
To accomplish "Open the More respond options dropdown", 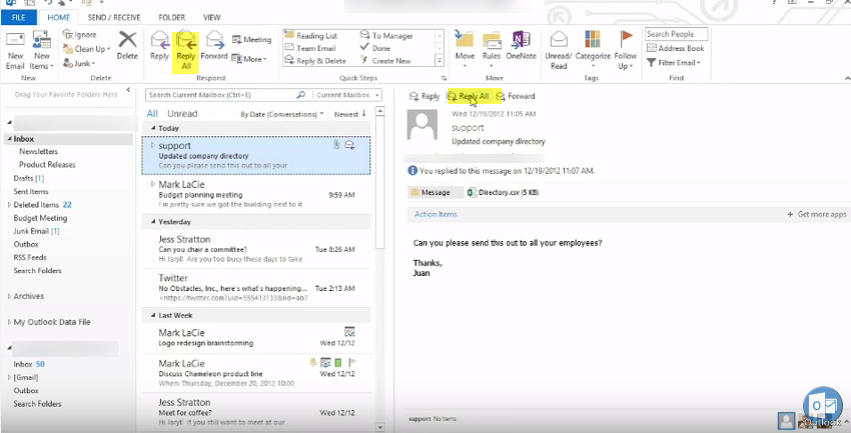I will (249, 59).
